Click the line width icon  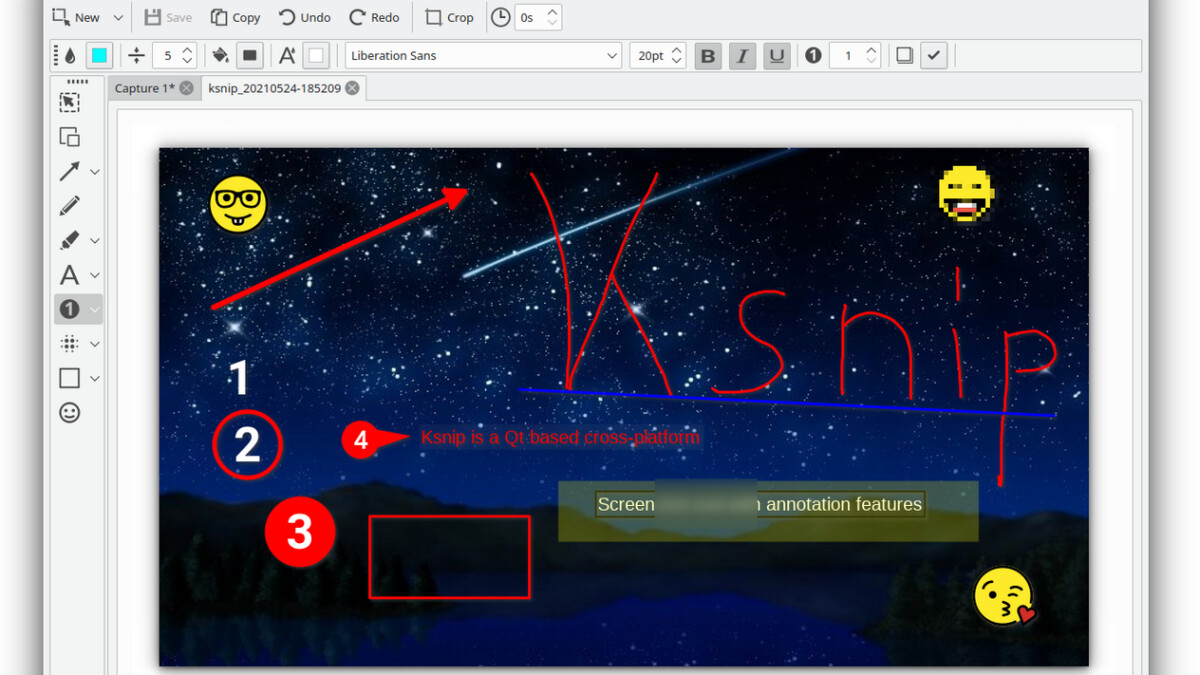tap(137, 56)
